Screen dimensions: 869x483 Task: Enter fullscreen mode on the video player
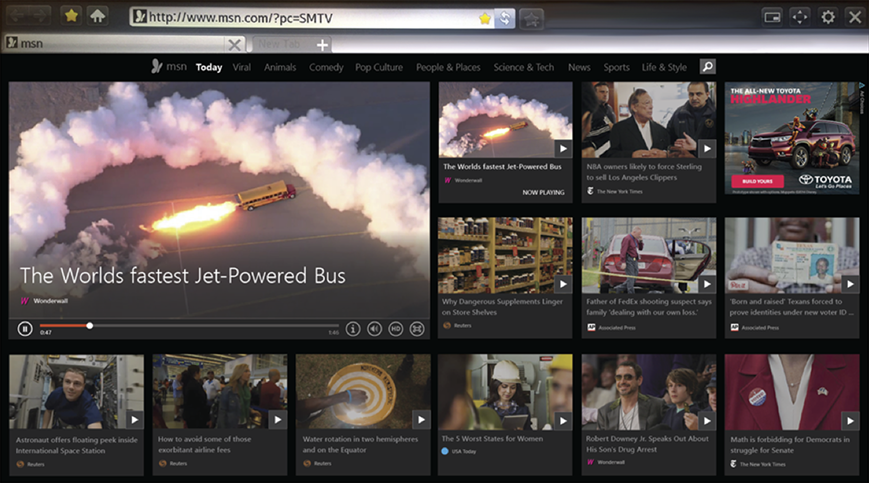tap(417, 328)
